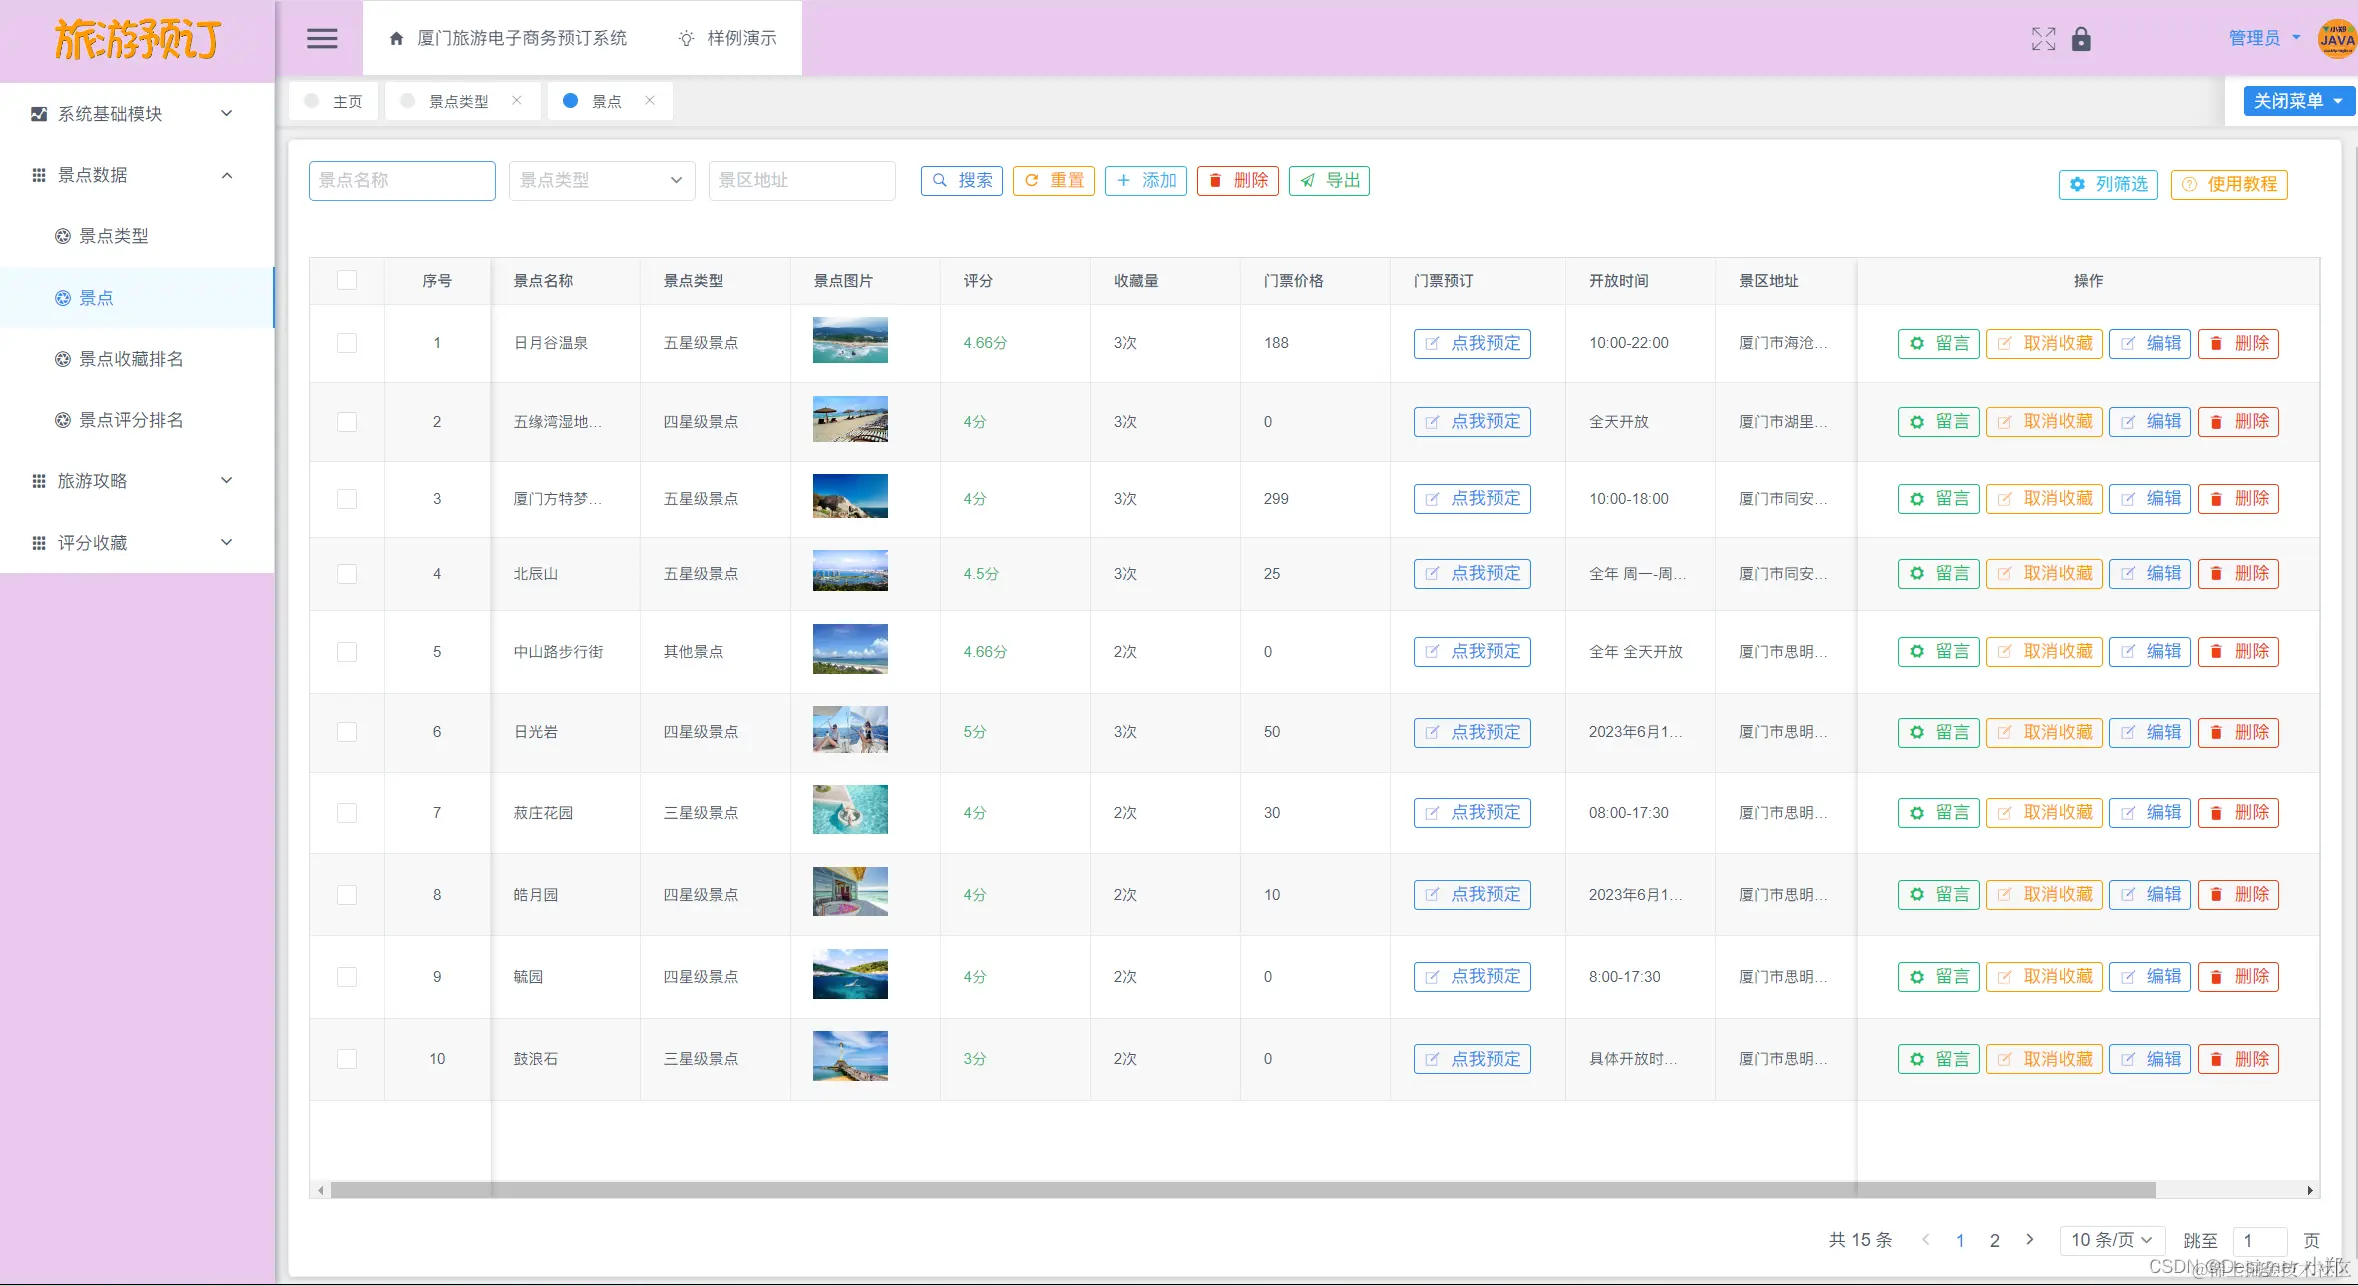Click 点我预定 for 五缘湾湿地 row

(1472, 422)
